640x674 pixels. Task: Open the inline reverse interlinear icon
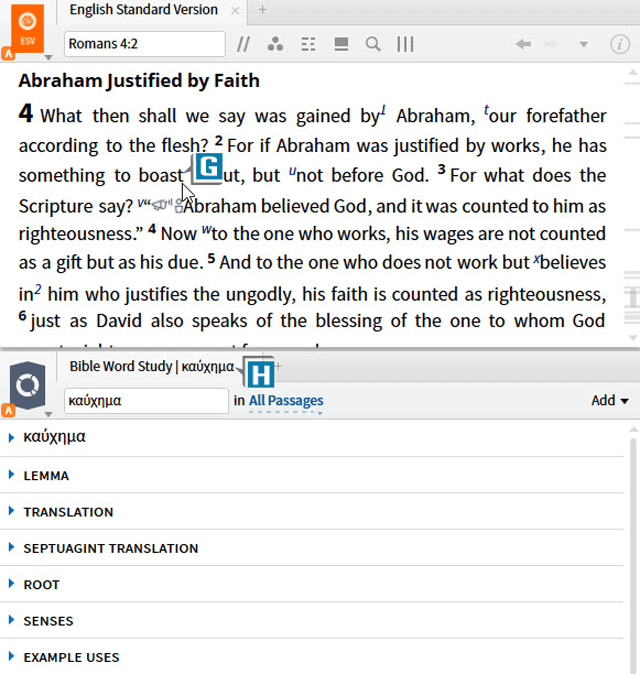point(341,44)
